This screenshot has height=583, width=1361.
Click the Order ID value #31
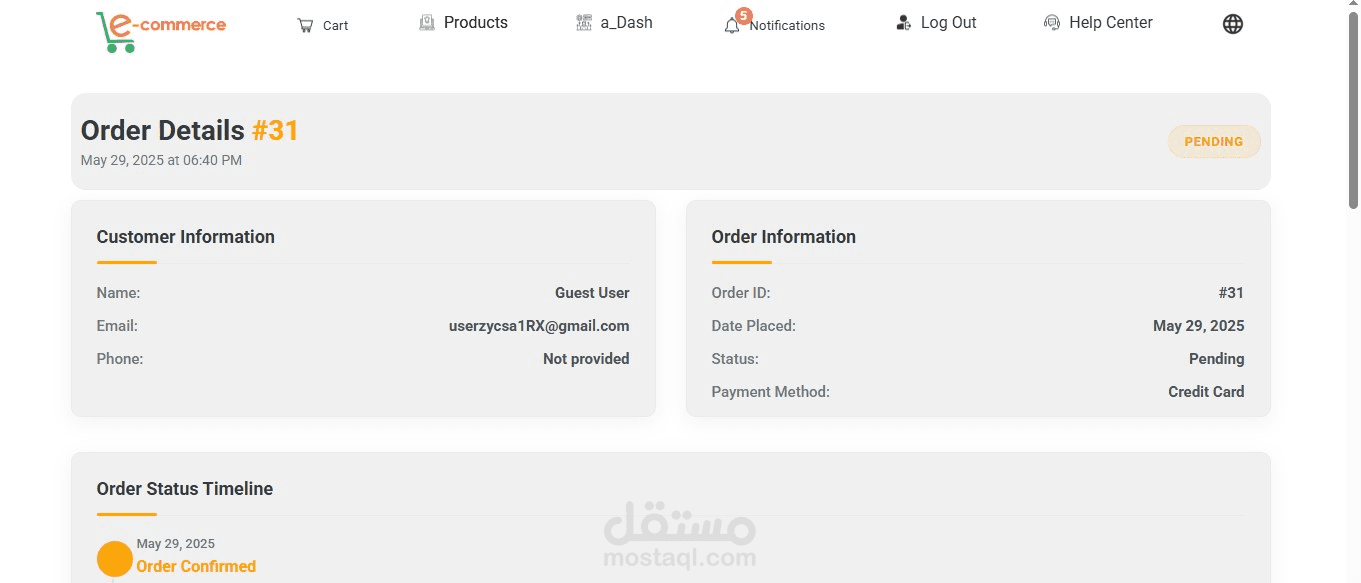click(x=1231, y=293)
